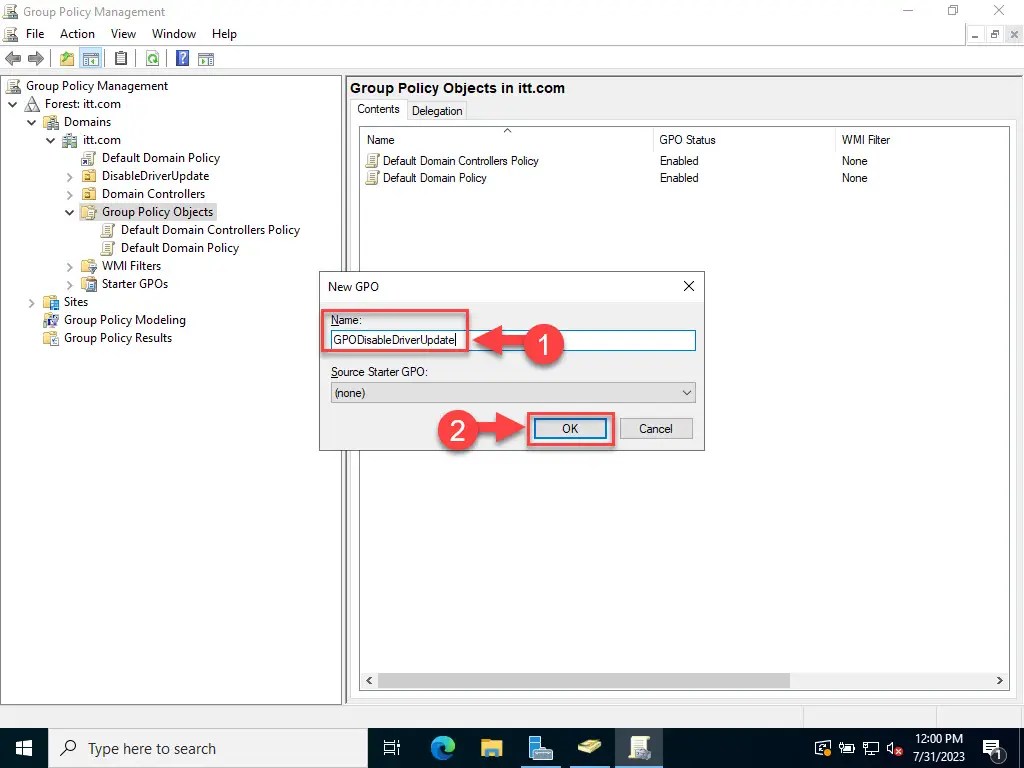The width and height of the screenshot is (1024, 768).
Task: Expand the Sites node in the tree
Action: coord(31,301)
